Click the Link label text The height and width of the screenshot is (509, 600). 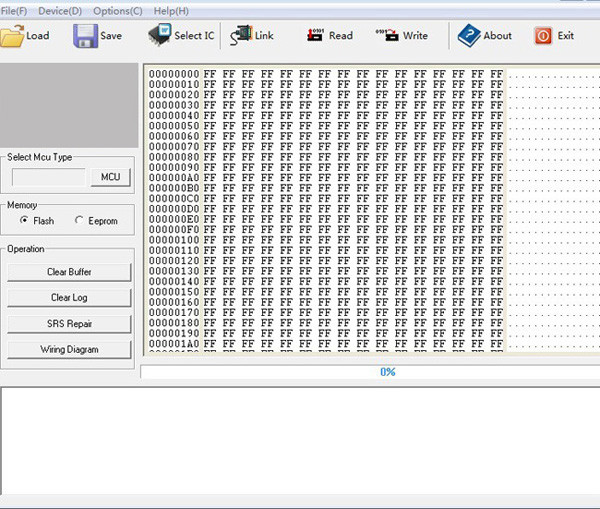pyautogui.click(x=264, y=36)
